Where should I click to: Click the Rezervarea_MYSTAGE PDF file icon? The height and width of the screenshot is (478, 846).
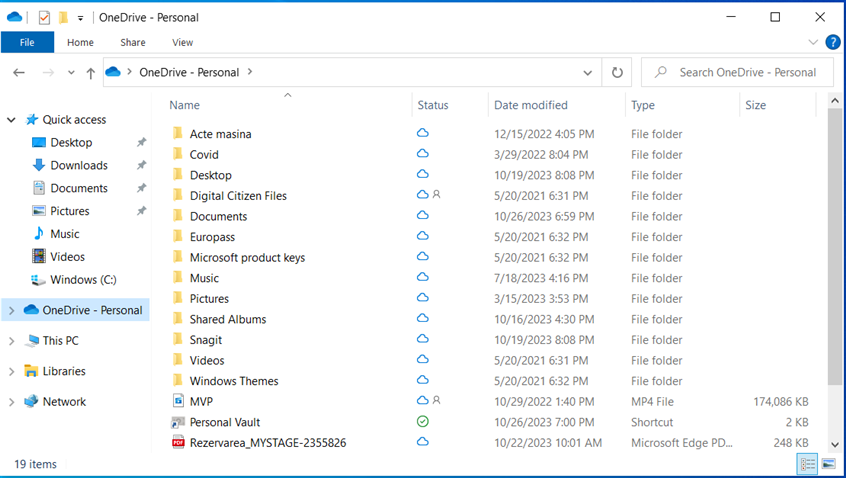coord(178,443)
